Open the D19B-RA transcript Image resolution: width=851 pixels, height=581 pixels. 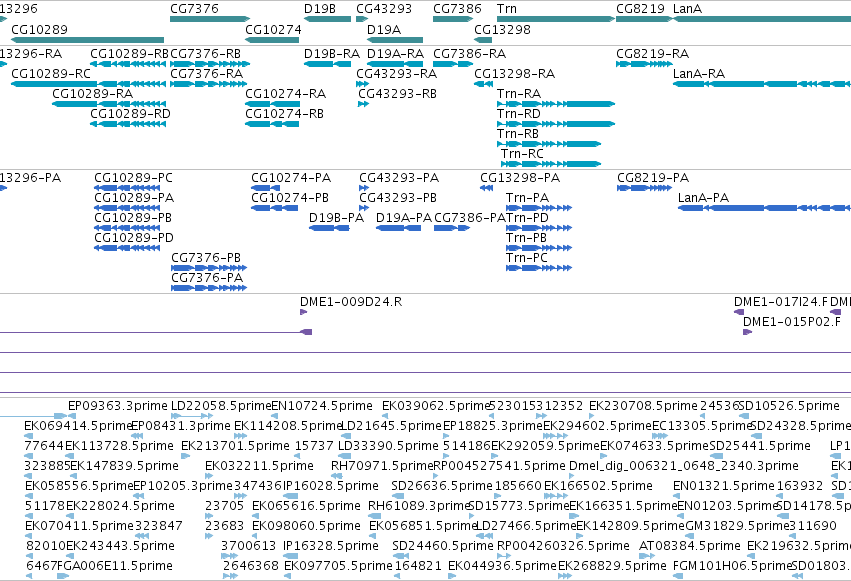pos(327,64)
